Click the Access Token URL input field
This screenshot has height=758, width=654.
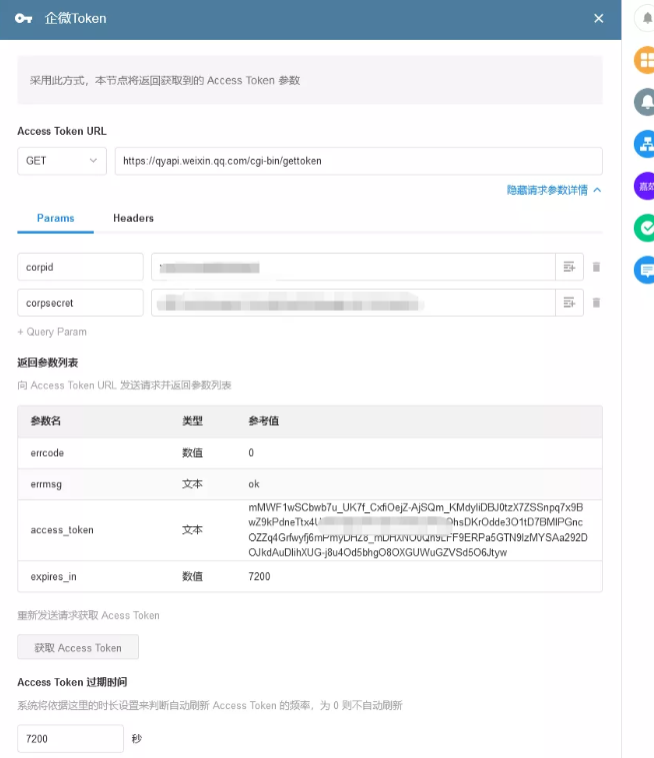[x=358, y=161]
